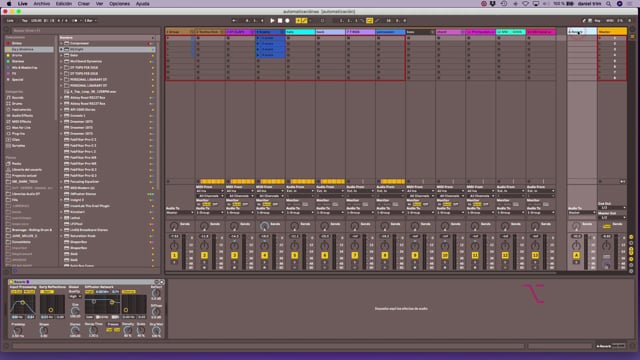Image resolution: width=640 pixels, height=360 pixels.
Task: Expand the Compressor item in browser
Action: tap(61, 43)
